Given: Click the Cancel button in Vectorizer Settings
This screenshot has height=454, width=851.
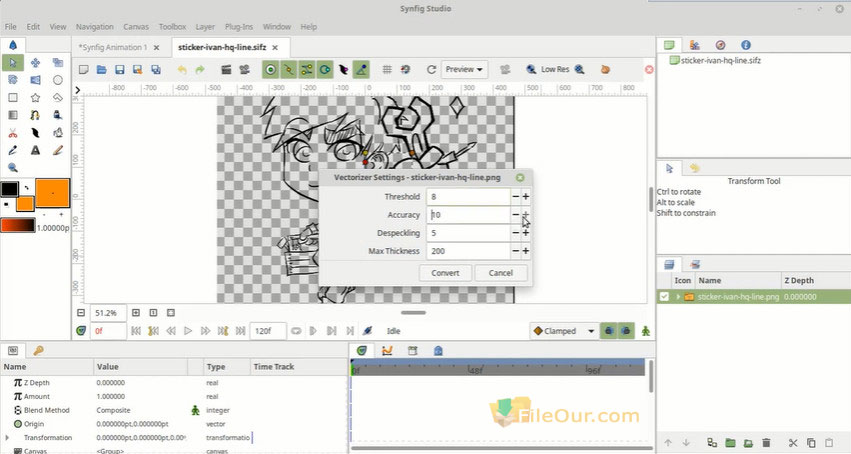Looking at the screenshot, I should (500, 273).
